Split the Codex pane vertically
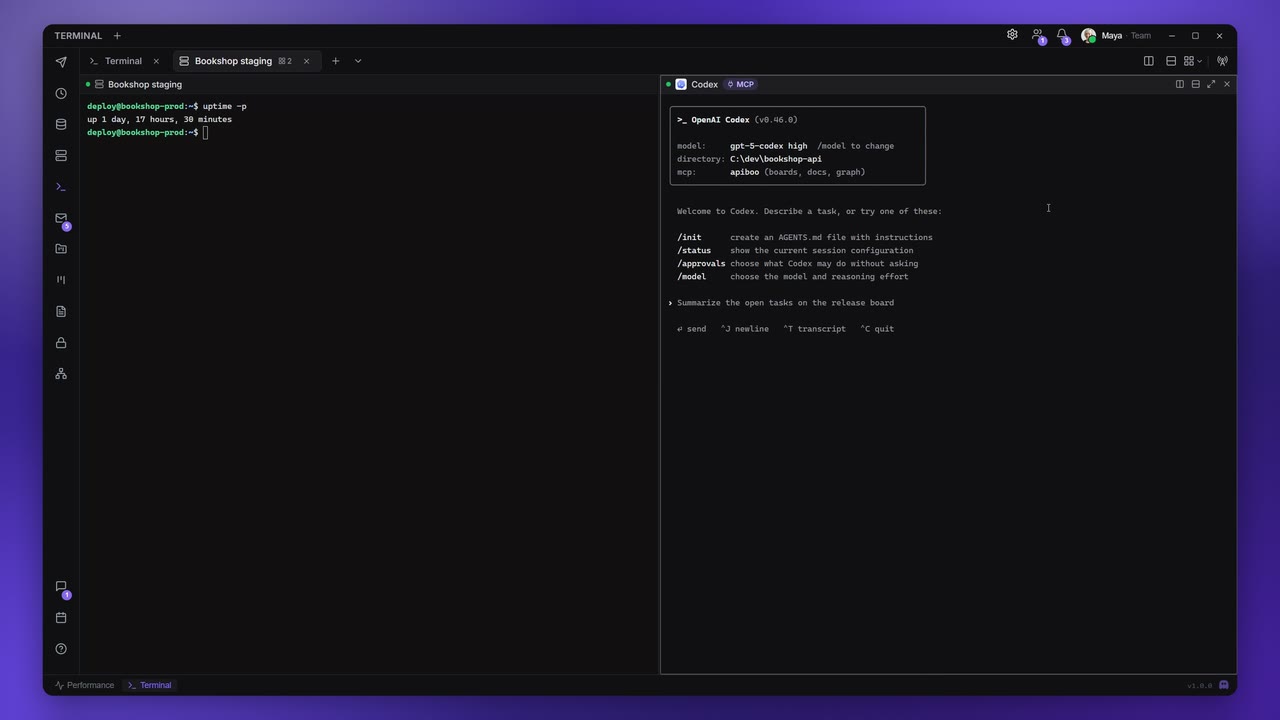This screenshot has width=1280, height=720. pos(1180,84)
